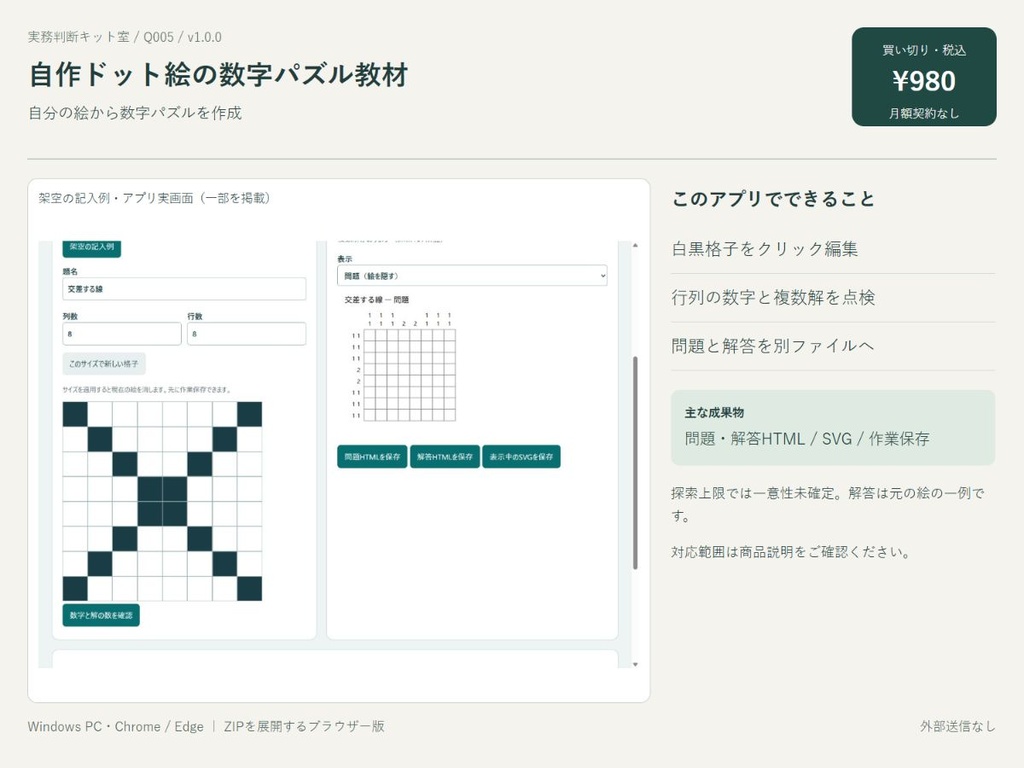The height and width of the screenshot is (768, 1024).
Task: Click the text ZIPを展開するブラウザー版
Action: [304, 726]
